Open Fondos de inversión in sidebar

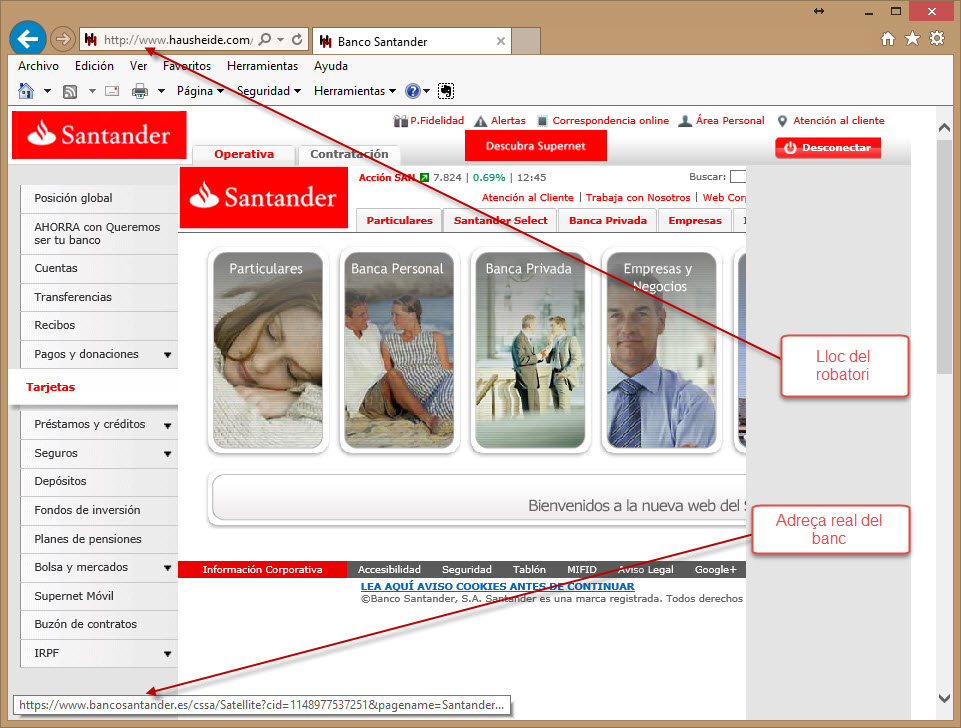(99, 510)
